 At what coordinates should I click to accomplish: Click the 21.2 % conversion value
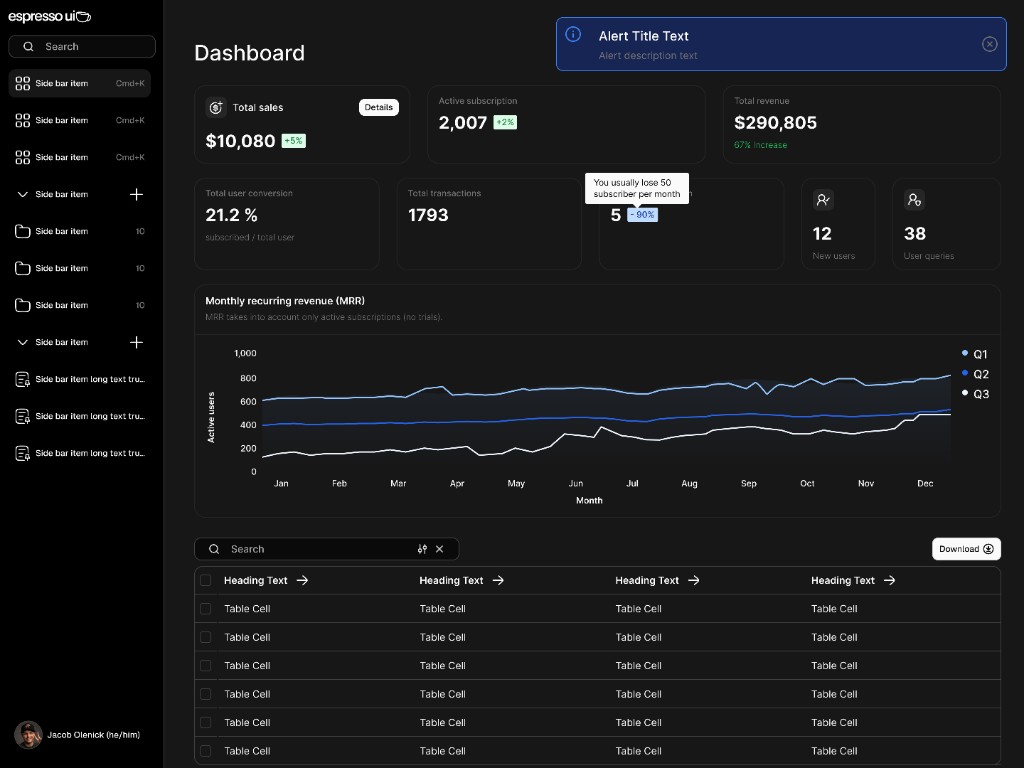[231, 215]
